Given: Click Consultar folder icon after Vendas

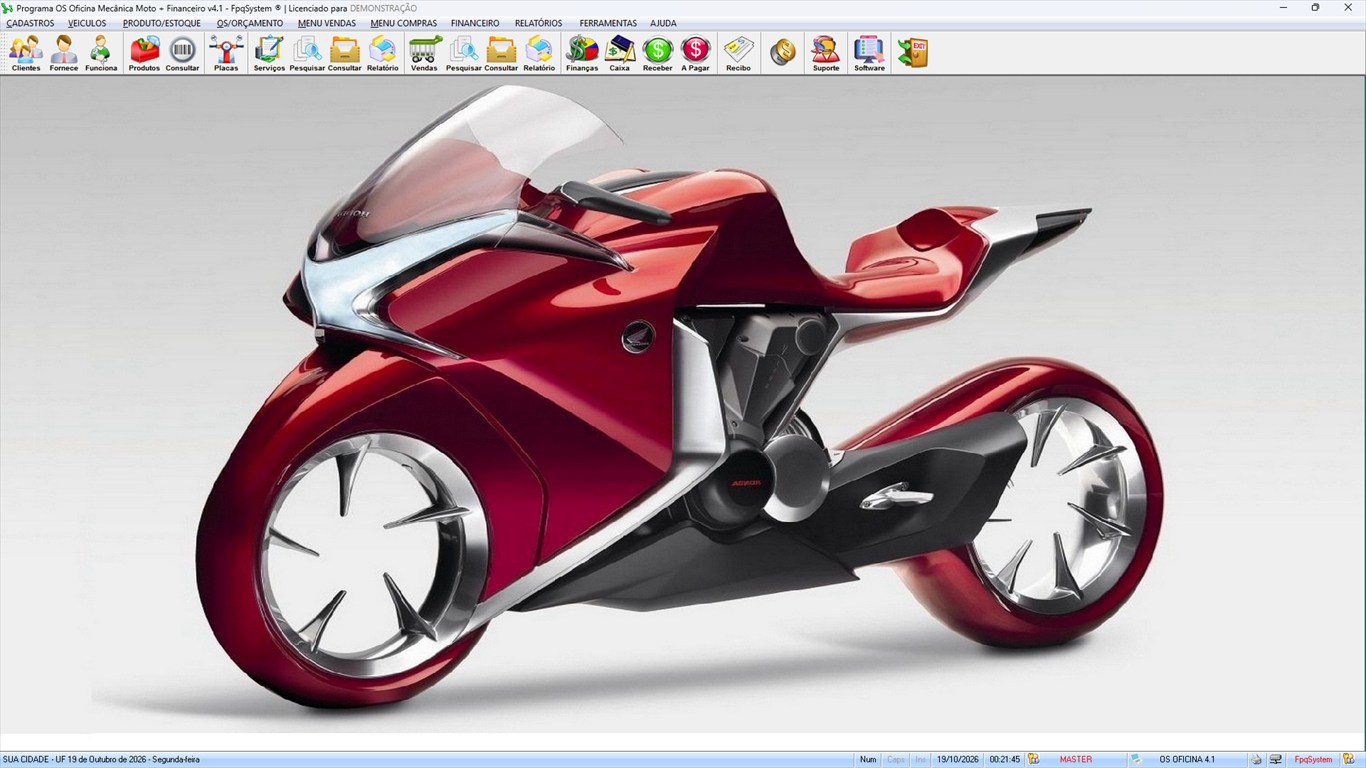Looking at the screenshot, I should click(501, 53).
